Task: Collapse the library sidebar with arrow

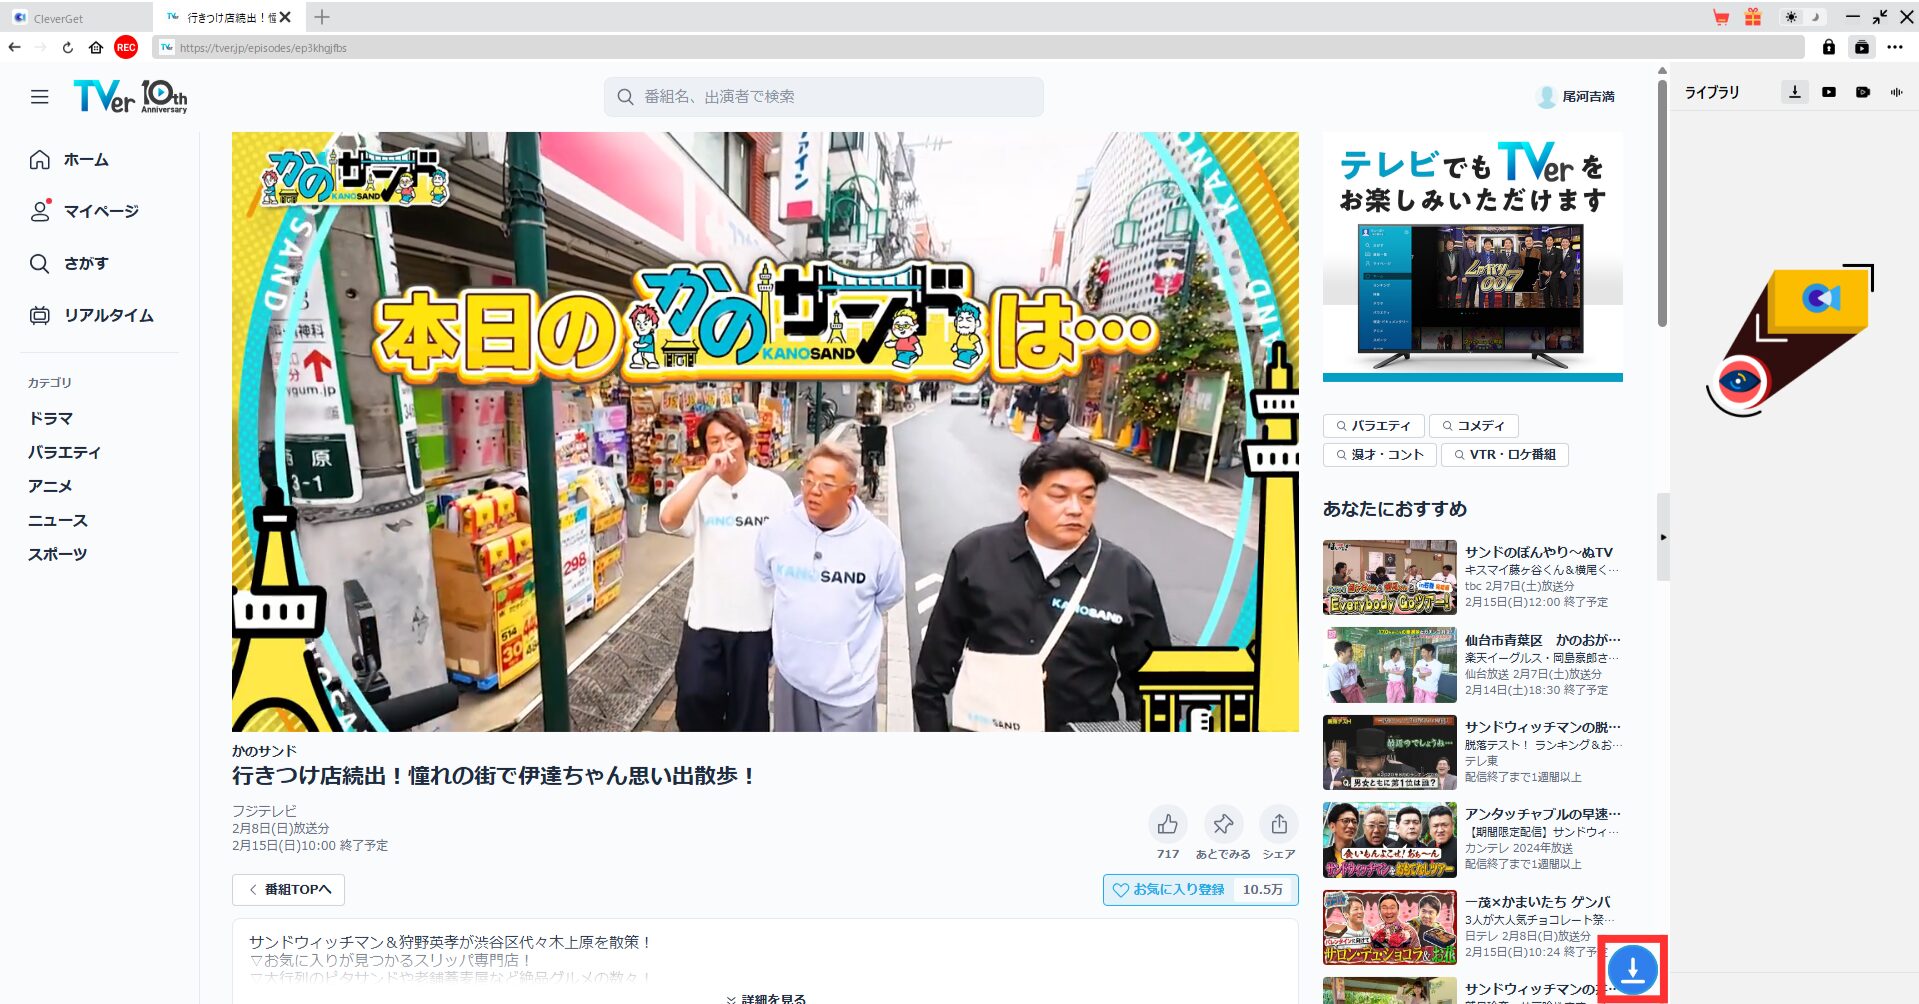Action: (x=1663, y=536)
